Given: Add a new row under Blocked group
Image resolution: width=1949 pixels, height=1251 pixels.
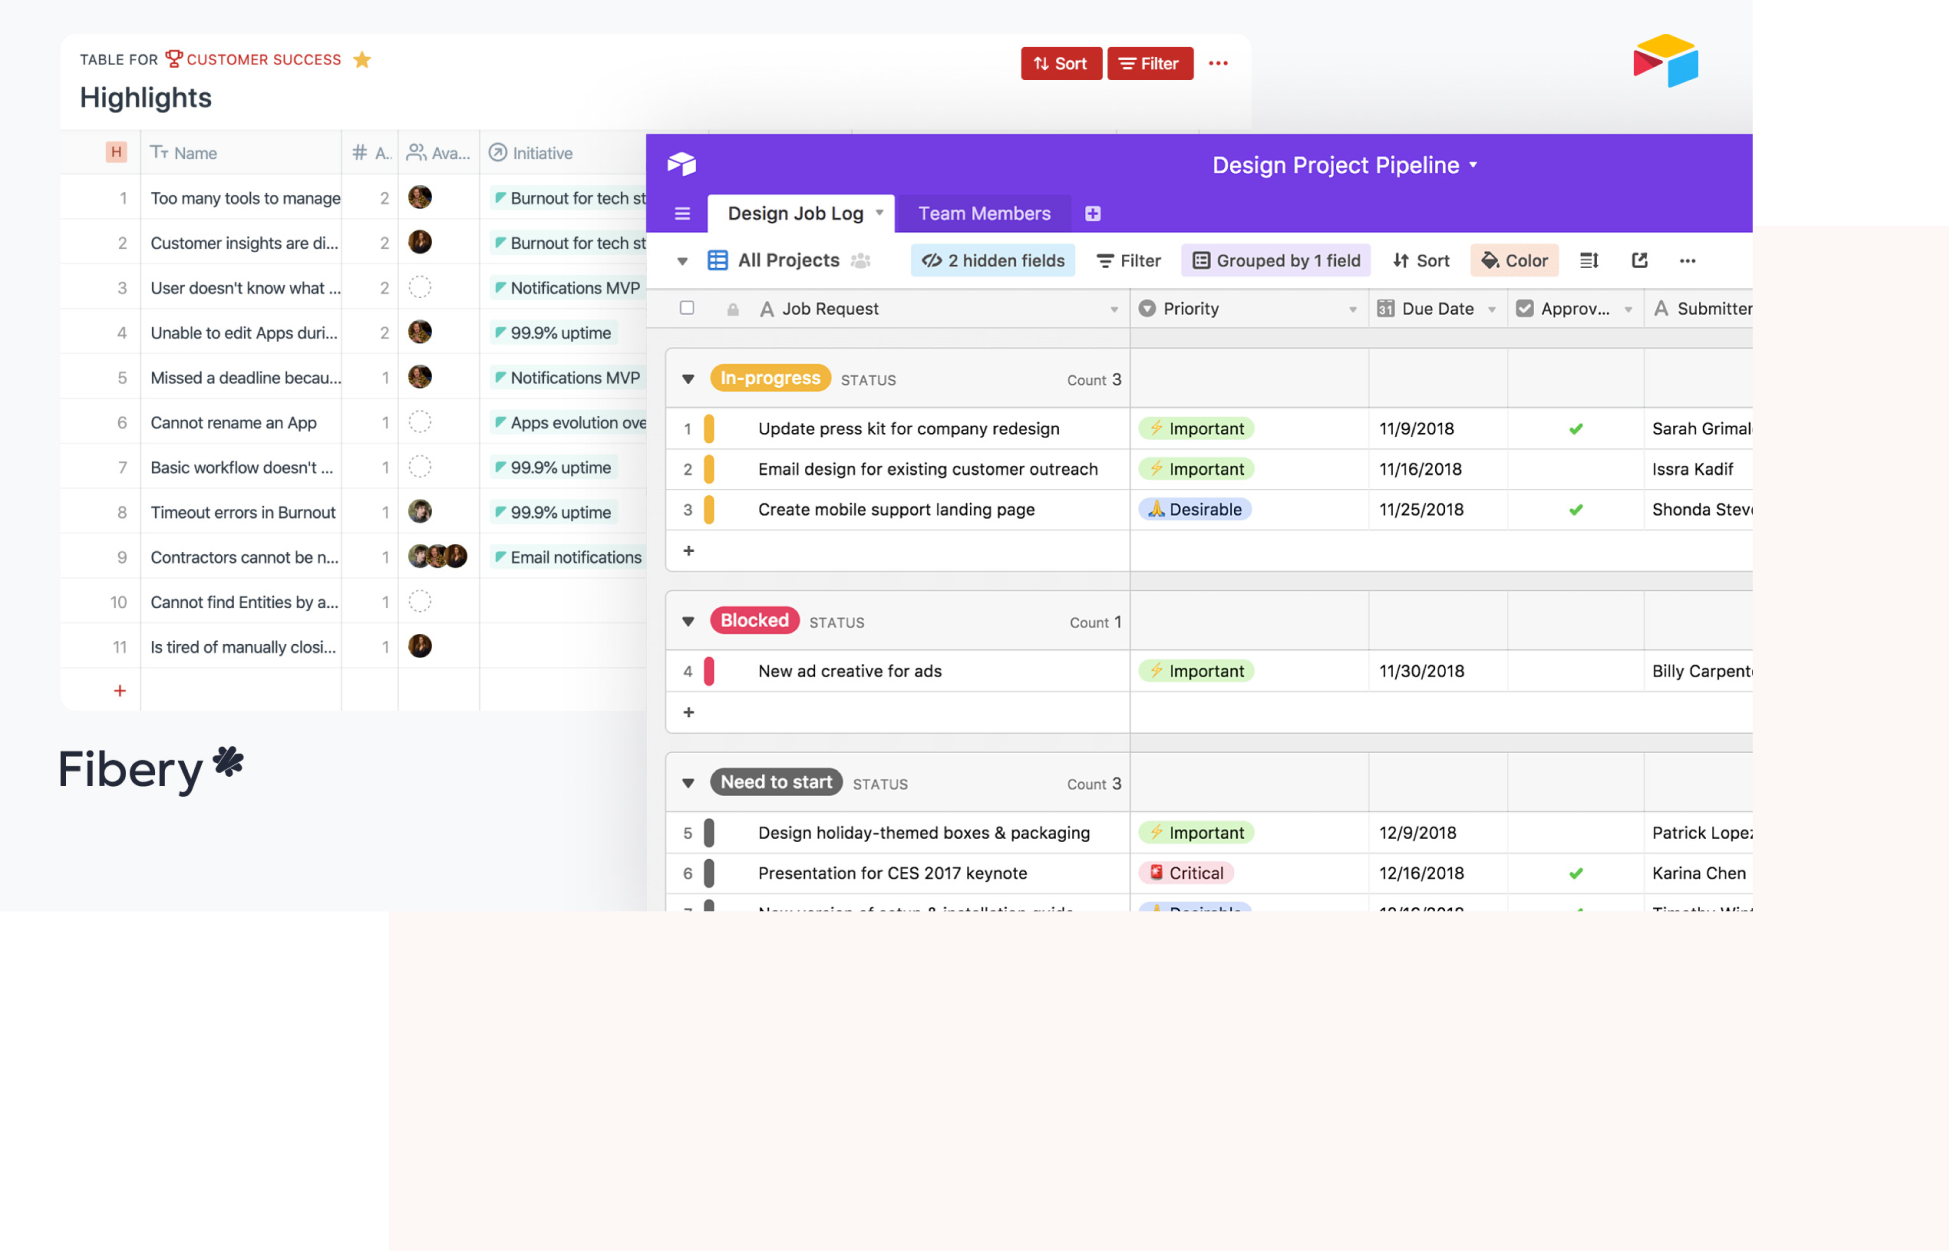Looking at the screenshot, I should 688,712.
